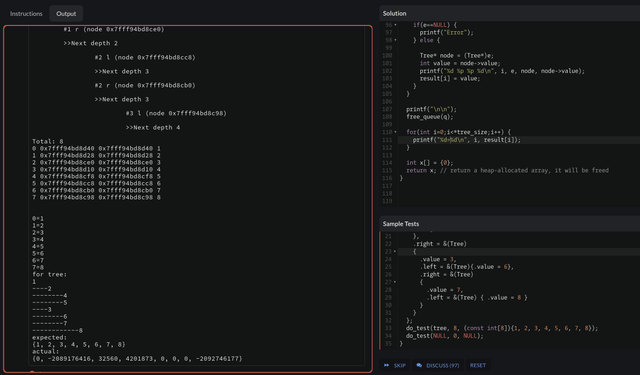Click the 'do_test(tree, 8, ...' line
640x375 pixels.
(x=502, y=328)
